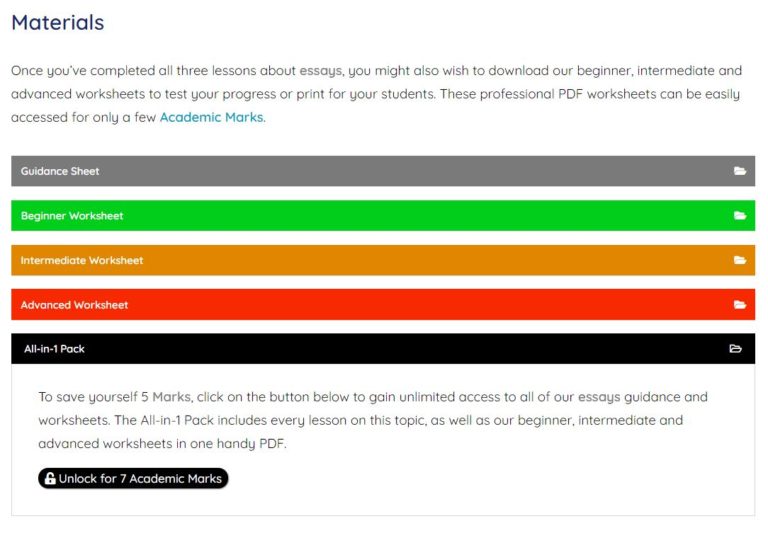Select the grey Guidance Sheet bar

(x=383, y=171)
